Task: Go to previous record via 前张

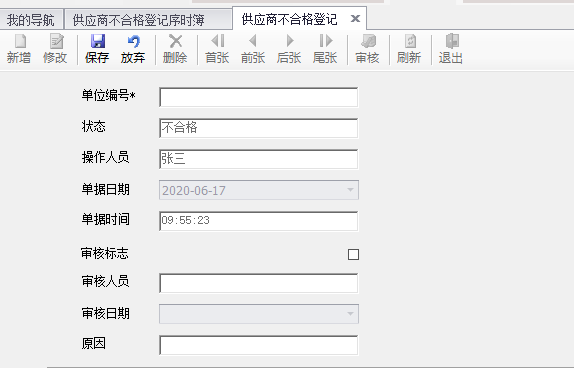Action: (253, 49)
